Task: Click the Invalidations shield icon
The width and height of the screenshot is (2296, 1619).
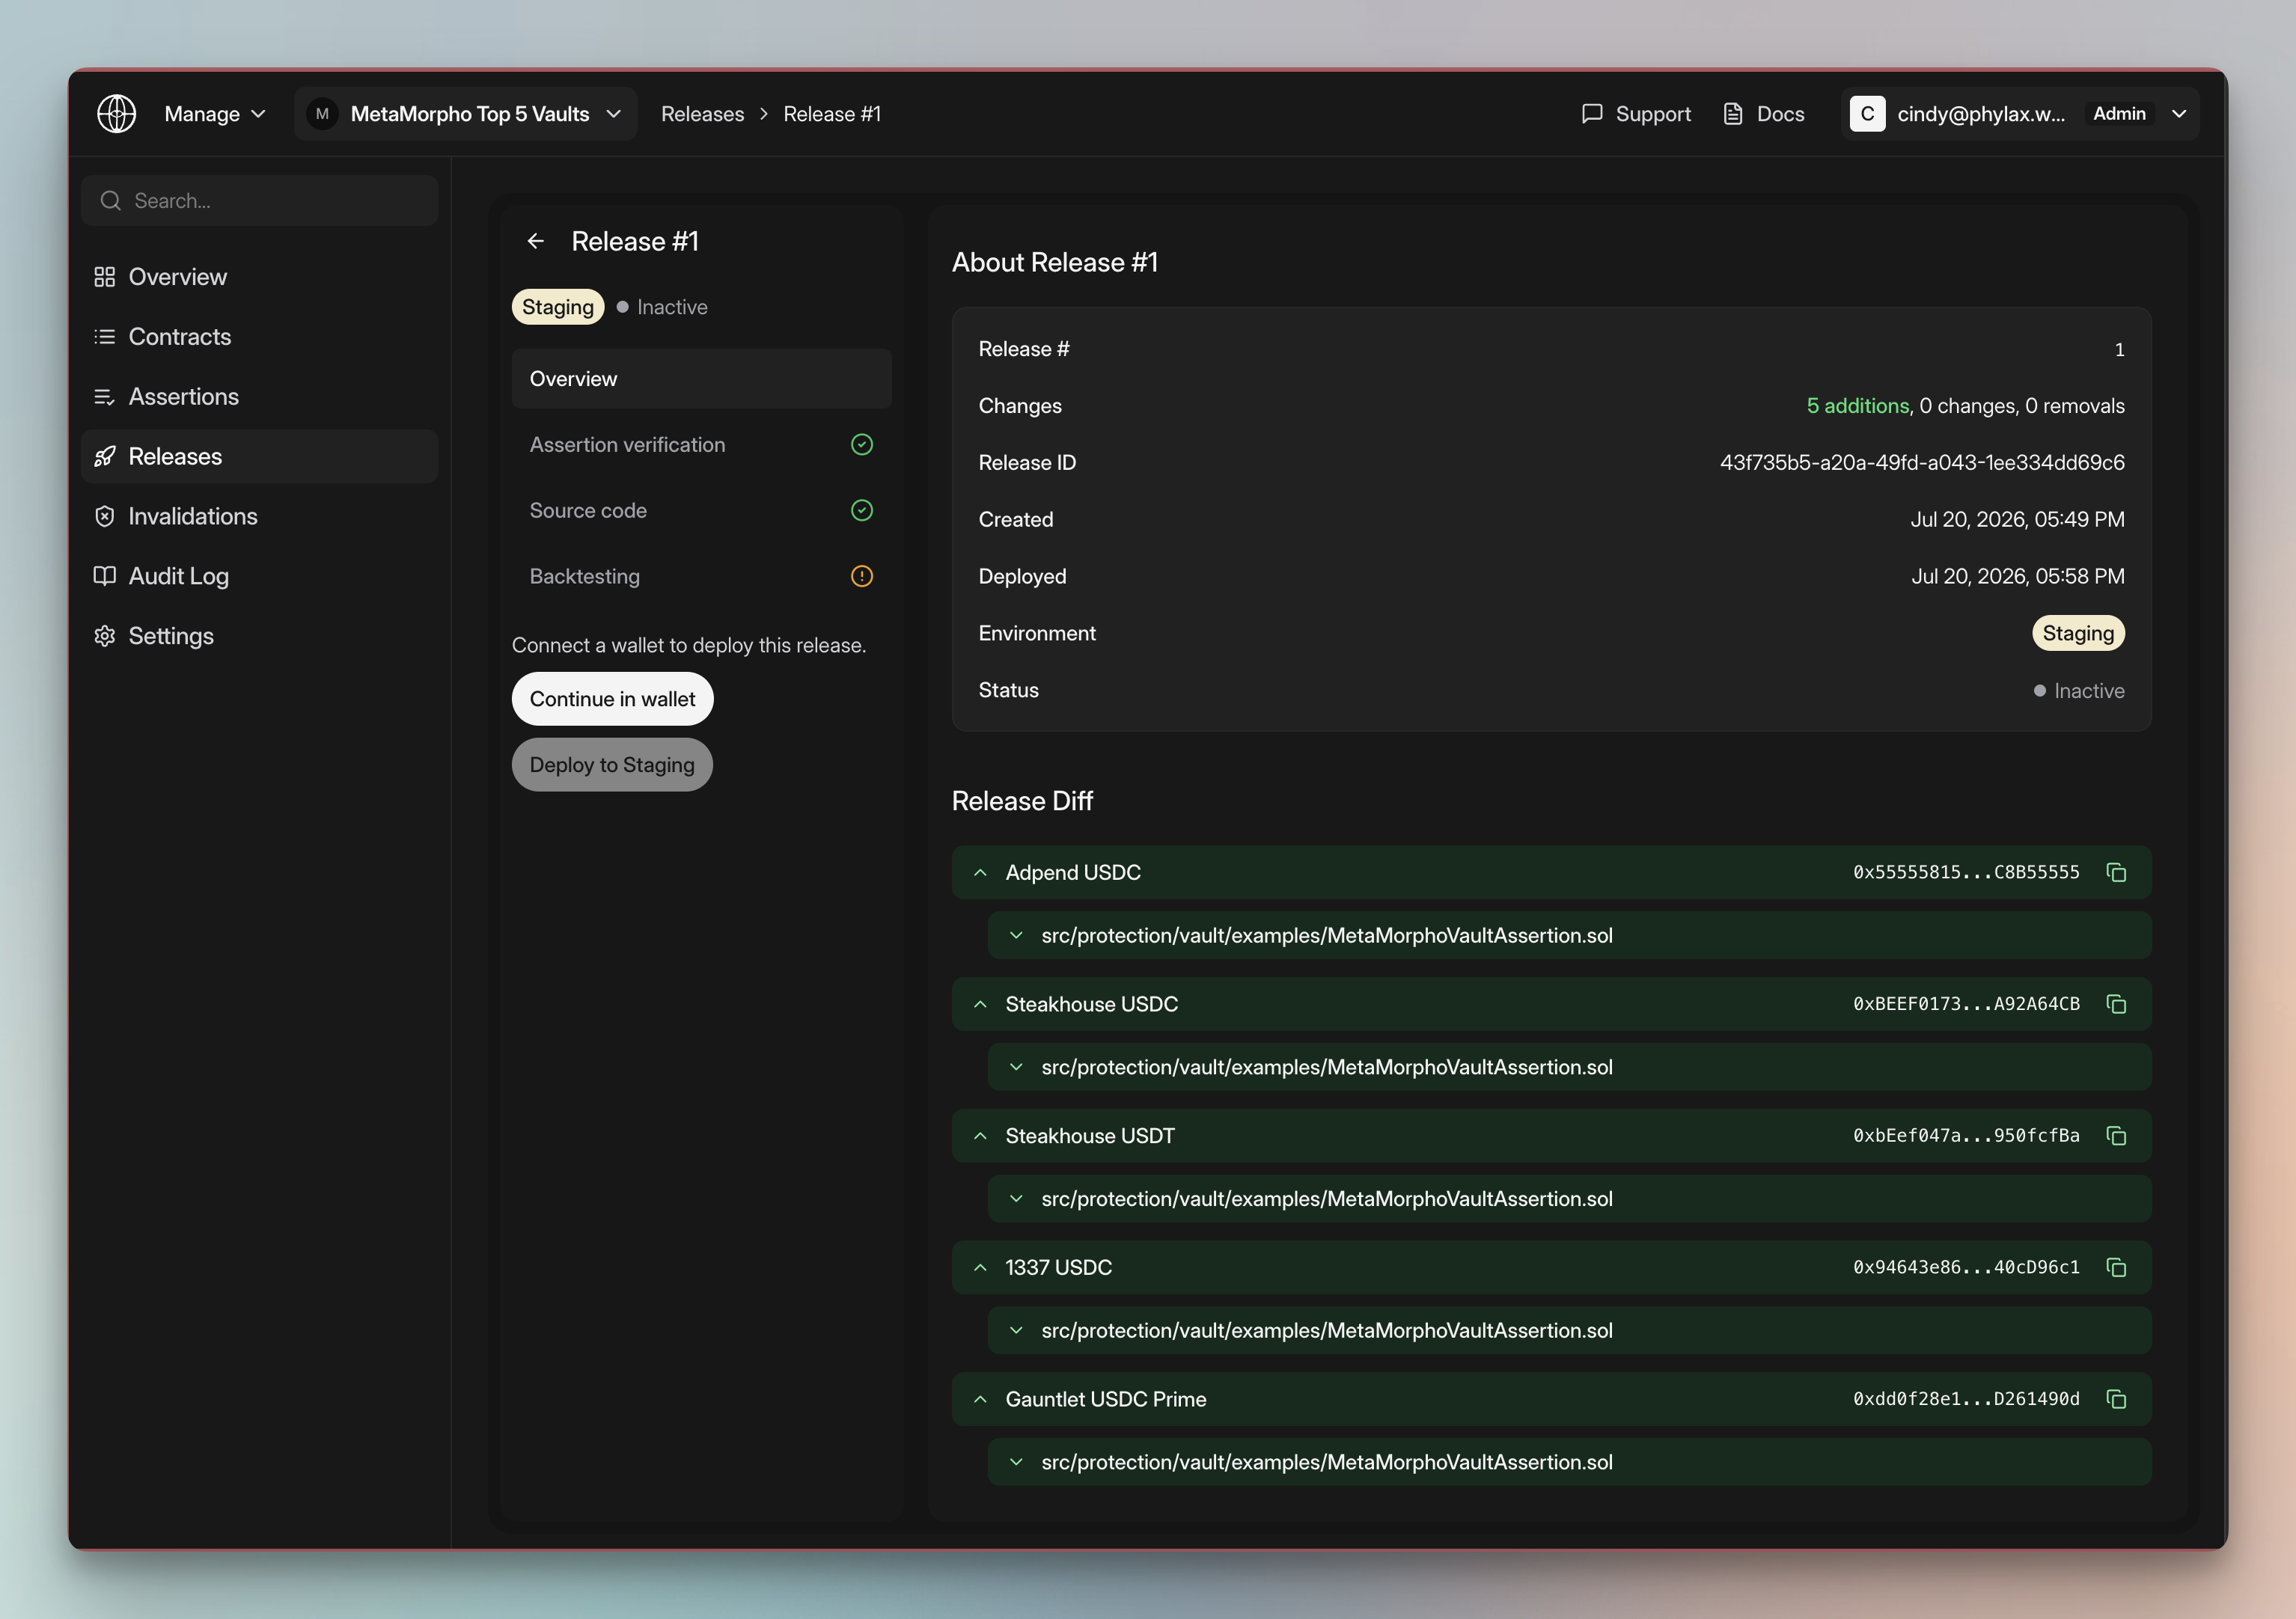Action: coord(104,517)
